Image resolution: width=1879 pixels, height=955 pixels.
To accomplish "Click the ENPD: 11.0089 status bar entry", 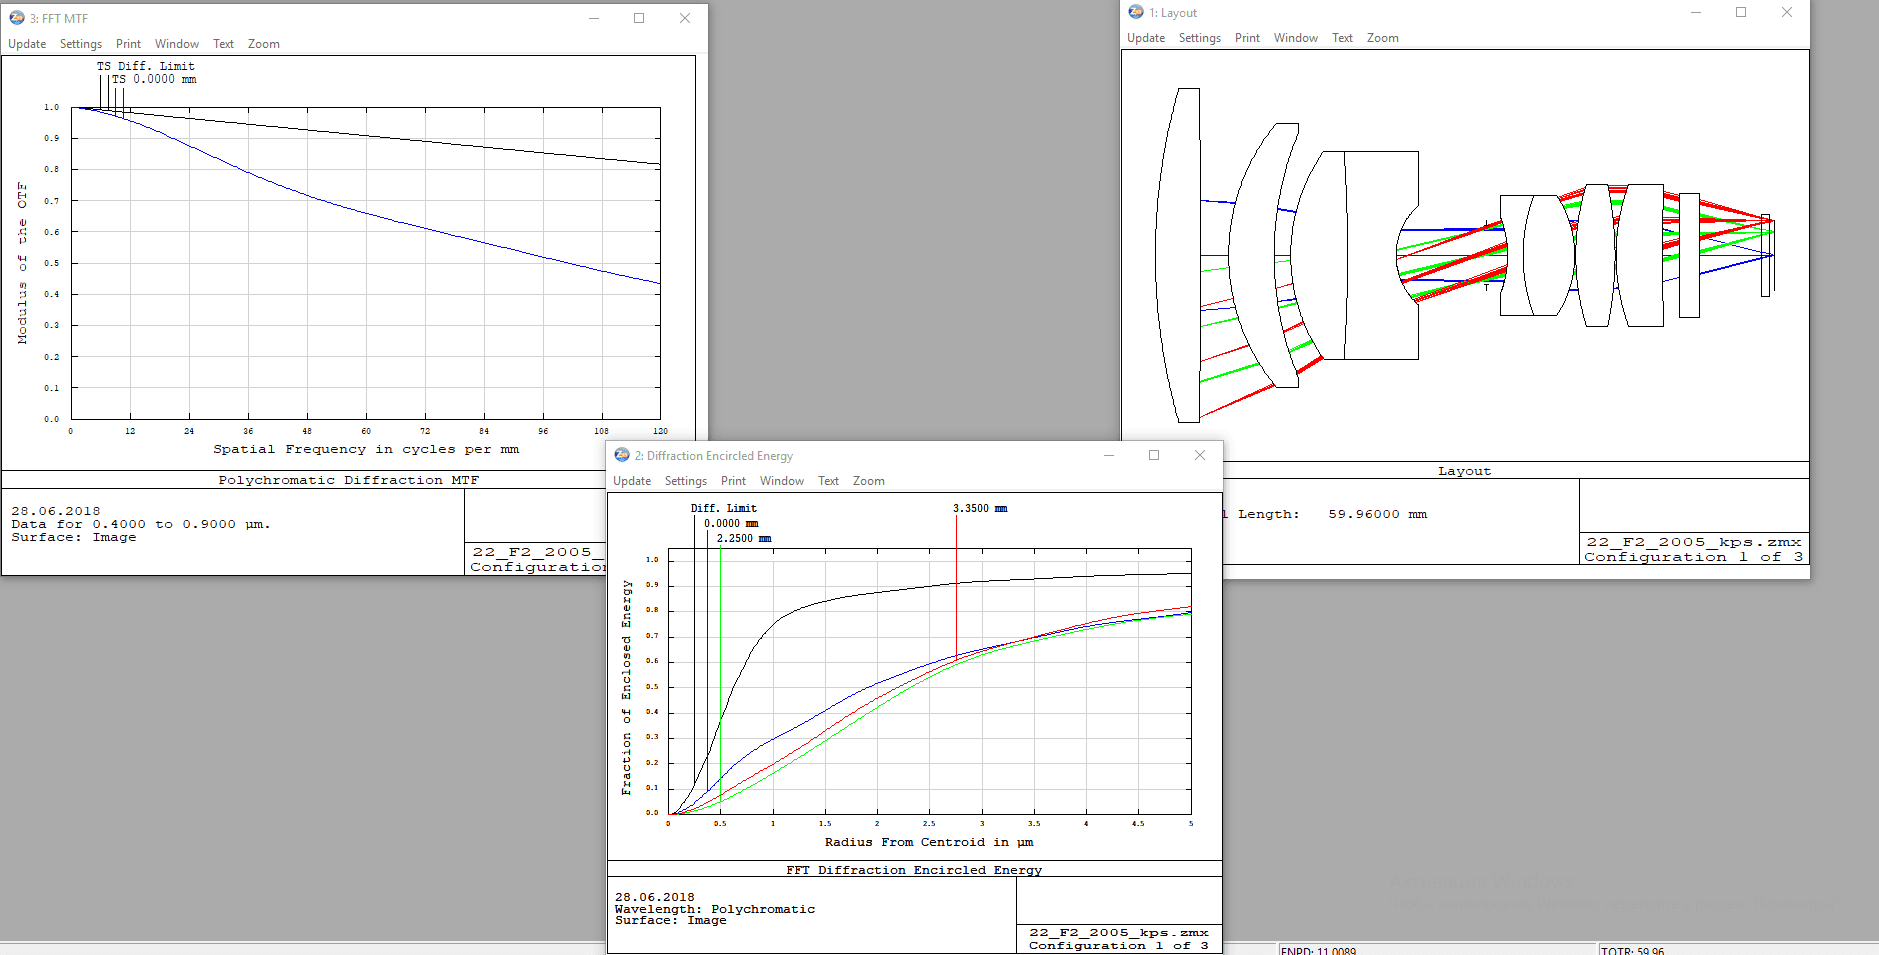I will 1318,950.
